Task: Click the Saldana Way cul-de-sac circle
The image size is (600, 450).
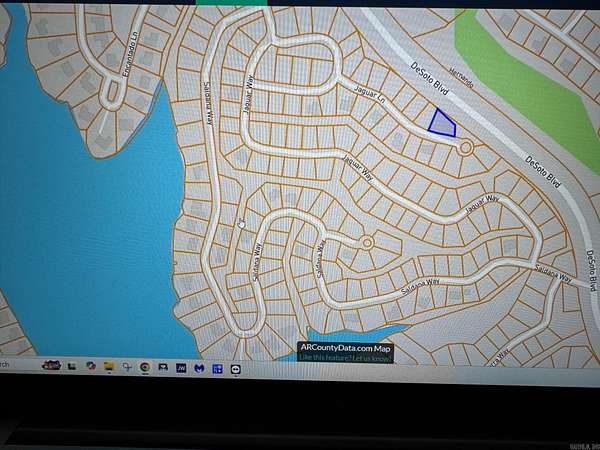Action: click(x=367, y=242)
